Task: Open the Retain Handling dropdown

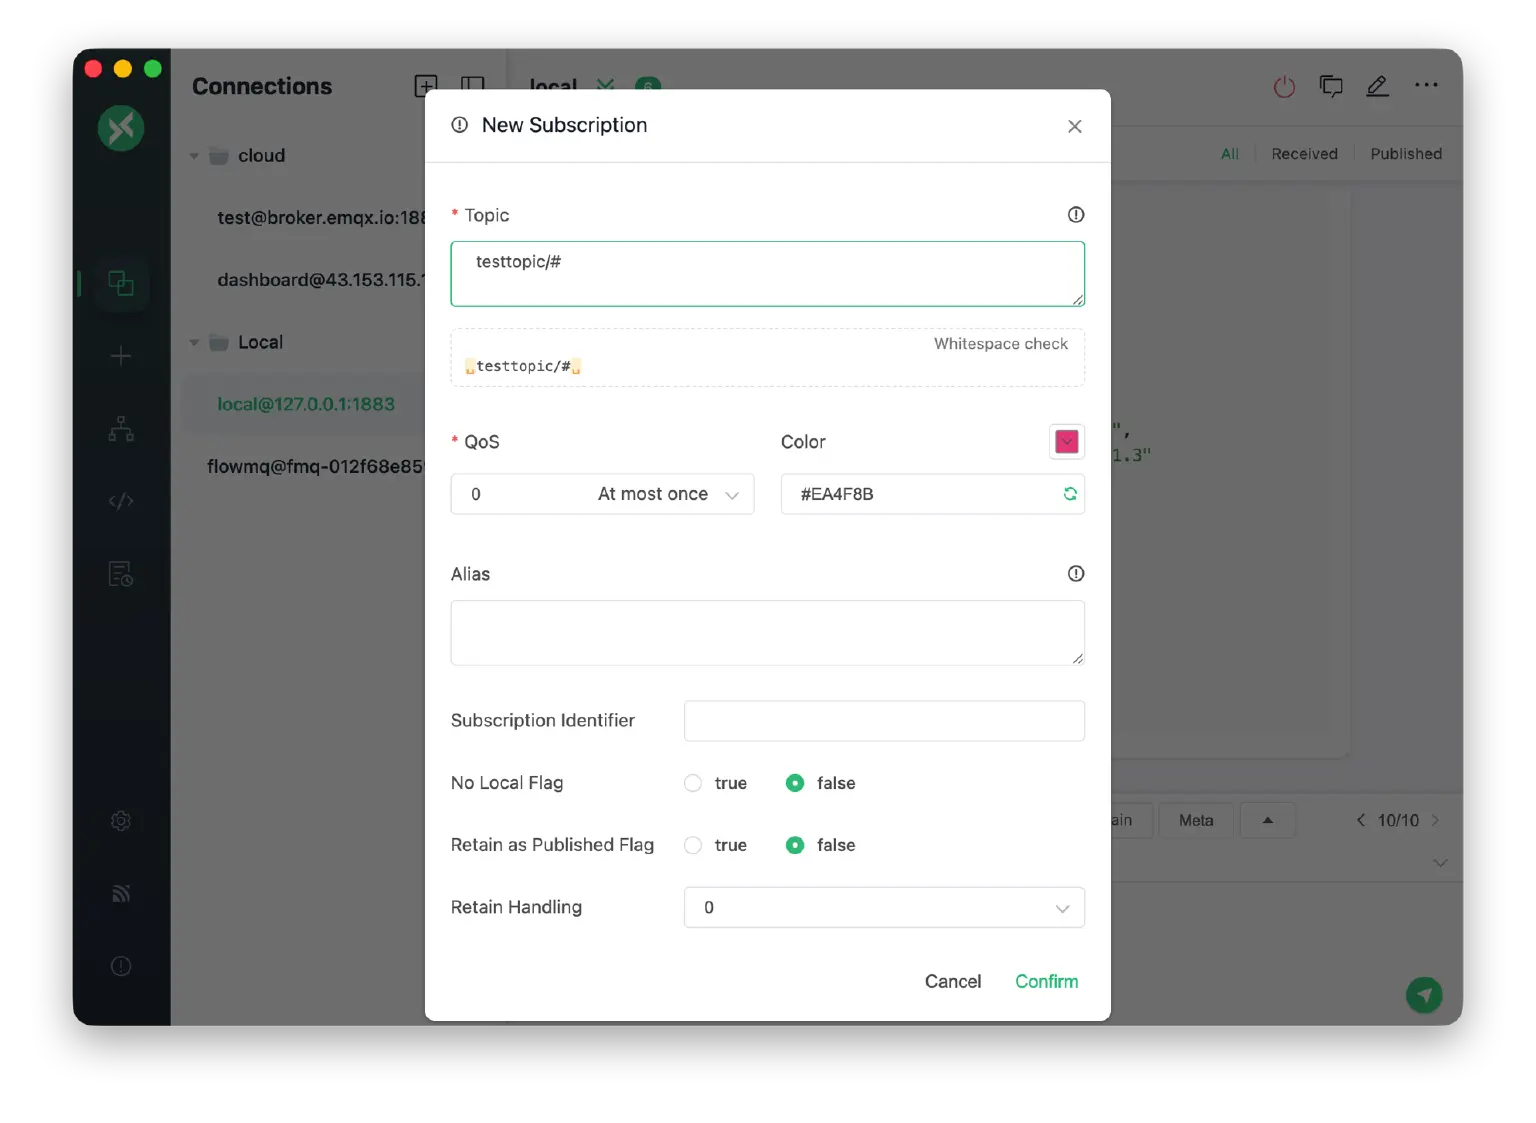Action: (x=884, y=907)
